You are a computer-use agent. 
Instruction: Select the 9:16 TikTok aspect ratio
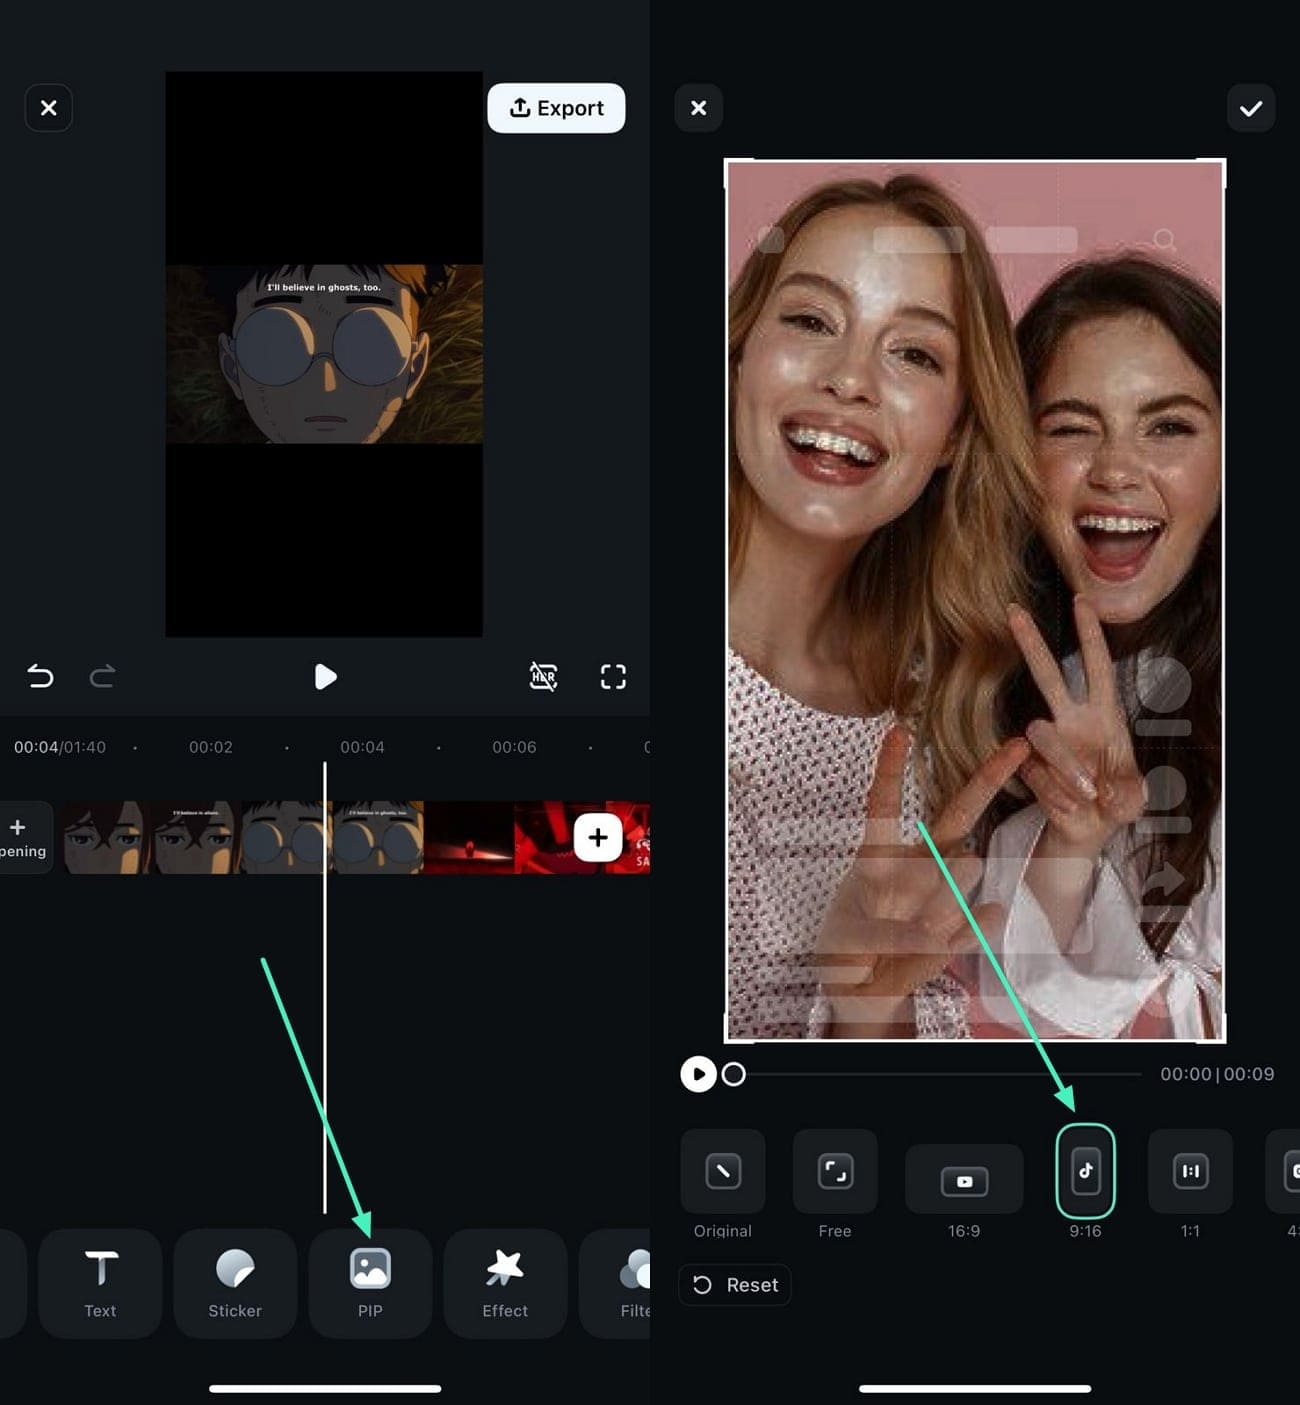pos(1085,1172)
